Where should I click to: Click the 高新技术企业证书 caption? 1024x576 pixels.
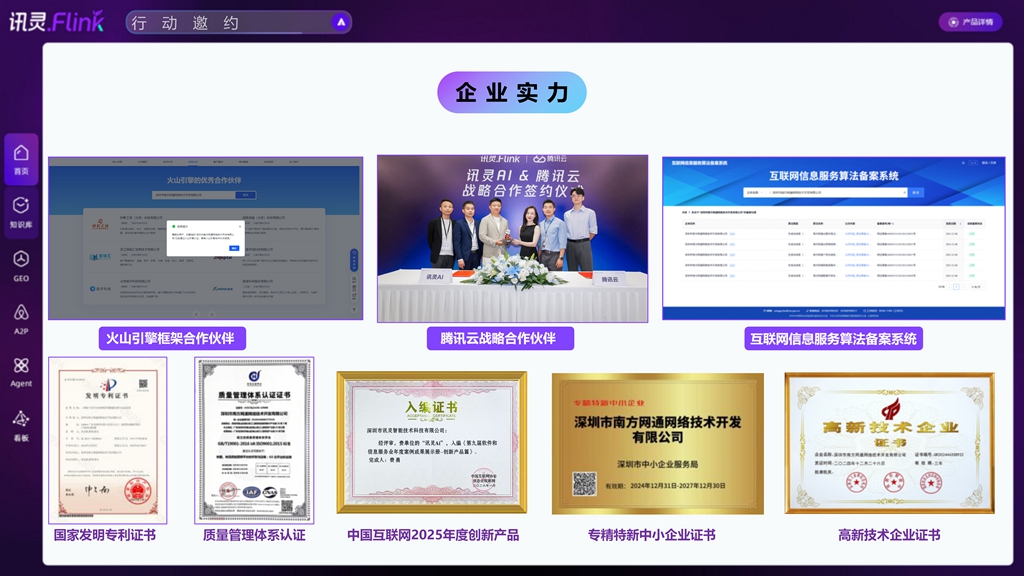[x=889, y=535]
